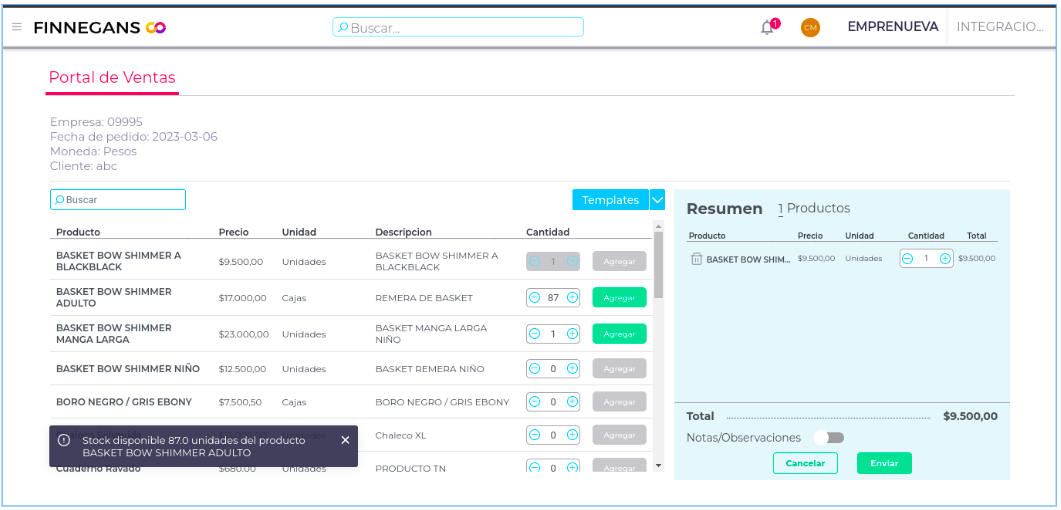Click the quantity field showing 87
This screenshot has width=1061, height=510.
pyautogui.click(x=553, y=298)
